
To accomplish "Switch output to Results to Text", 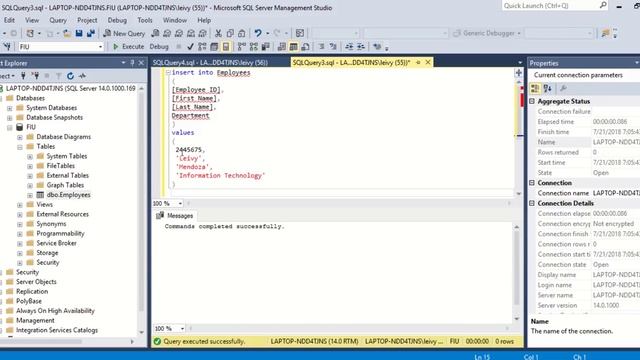I will pos(282,47).
